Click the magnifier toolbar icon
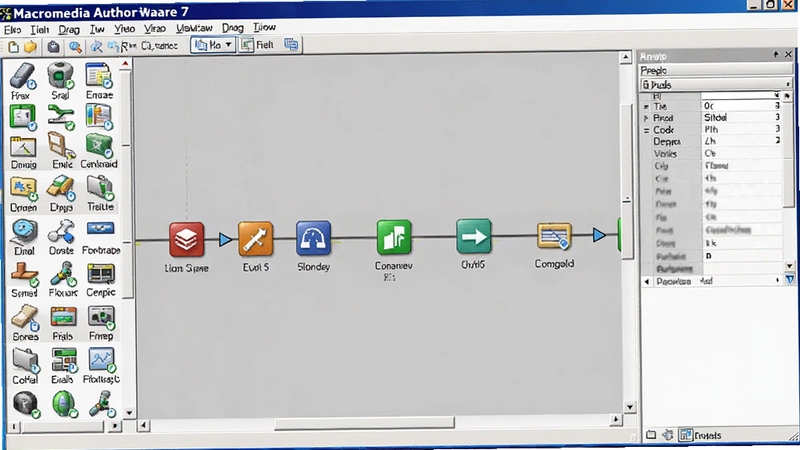800x450 pixels. click(76, 46)
